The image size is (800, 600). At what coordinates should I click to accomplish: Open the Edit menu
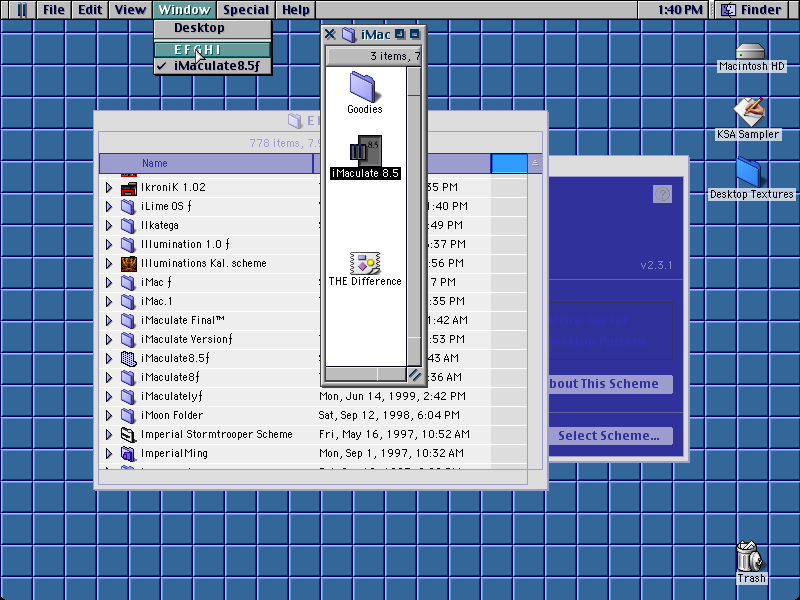pos(90,10)
